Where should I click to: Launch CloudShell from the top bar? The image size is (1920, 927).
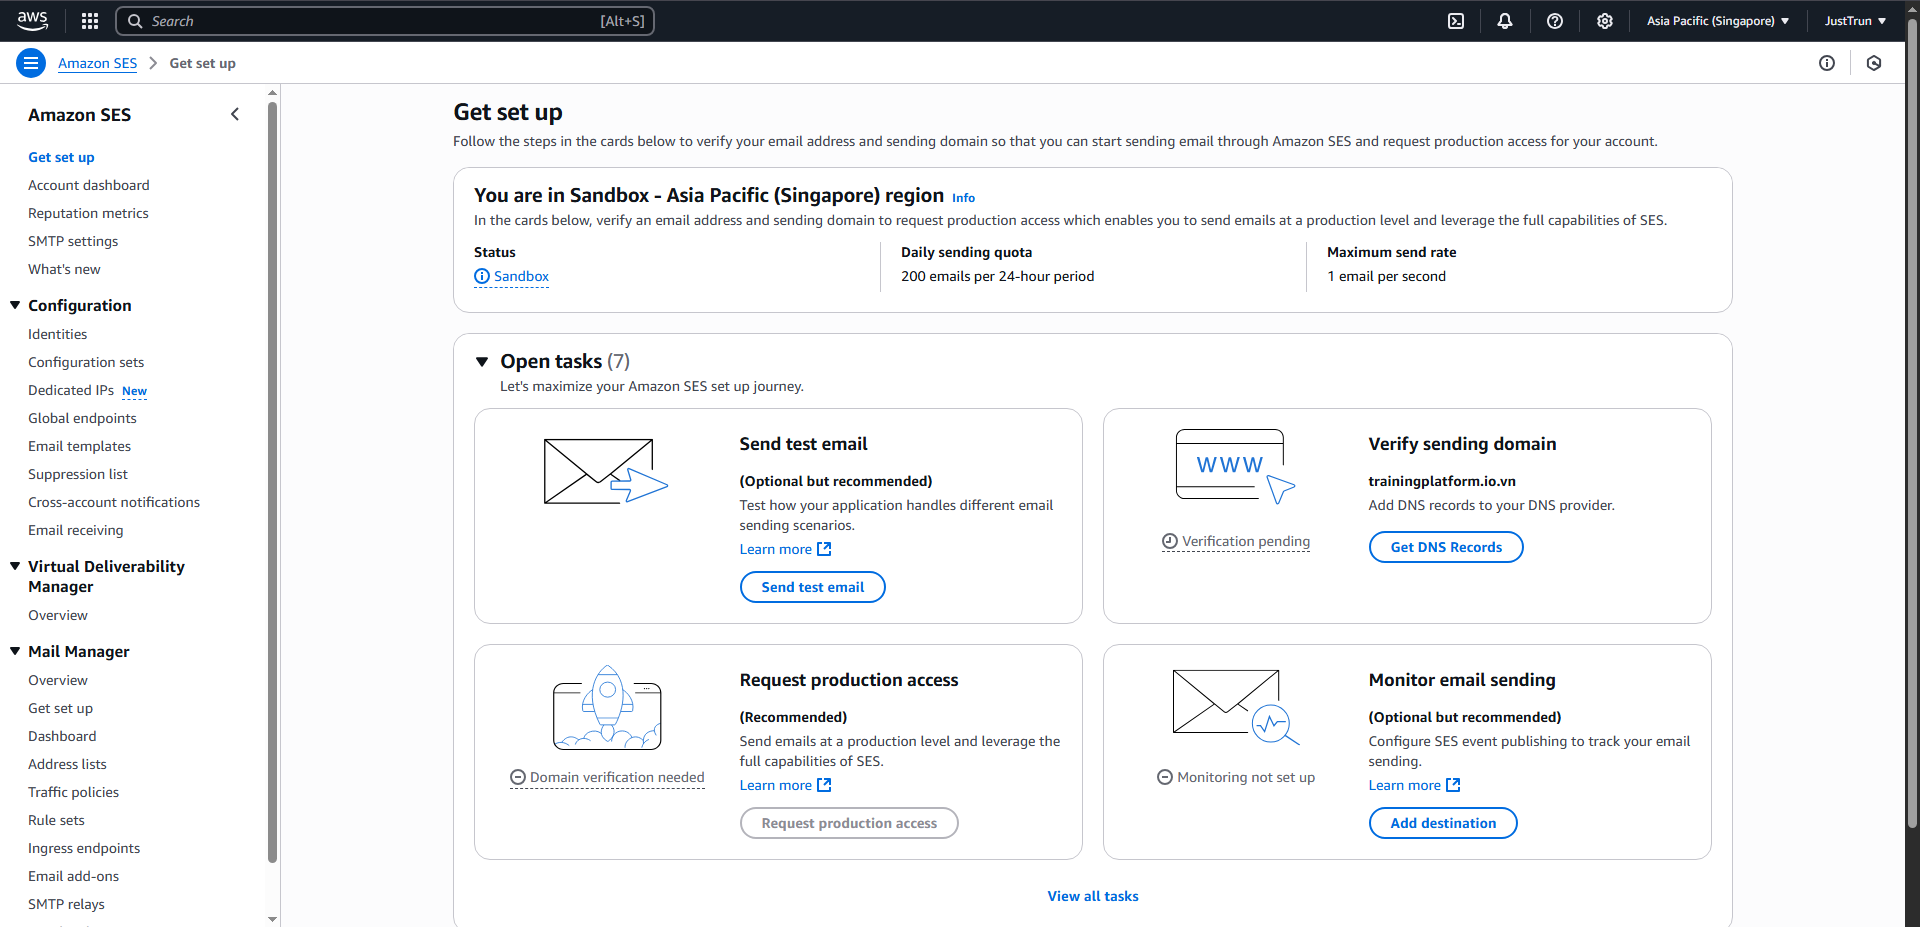pos(1456,21)
